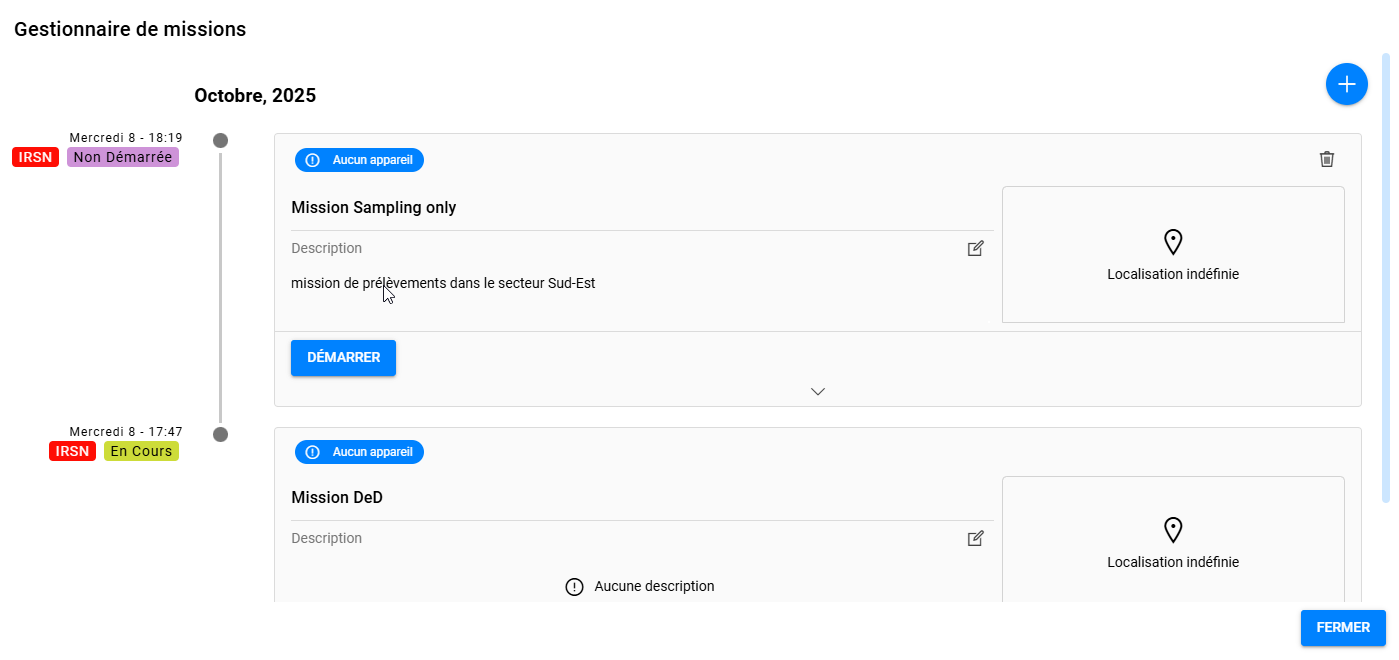The width and height of the screenshot is (1399, 660).
Task: Click the En Cours status tag
Action: pos(141,451)
